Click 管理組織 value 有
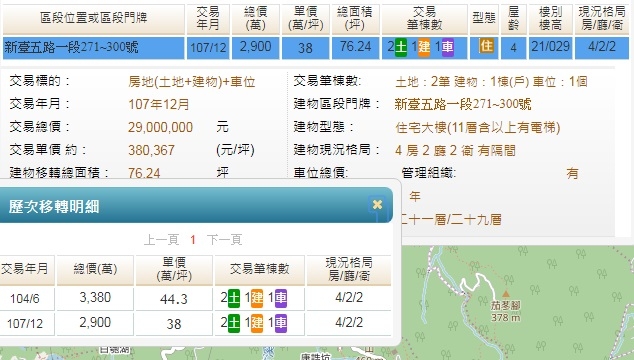 pos(572,174)
